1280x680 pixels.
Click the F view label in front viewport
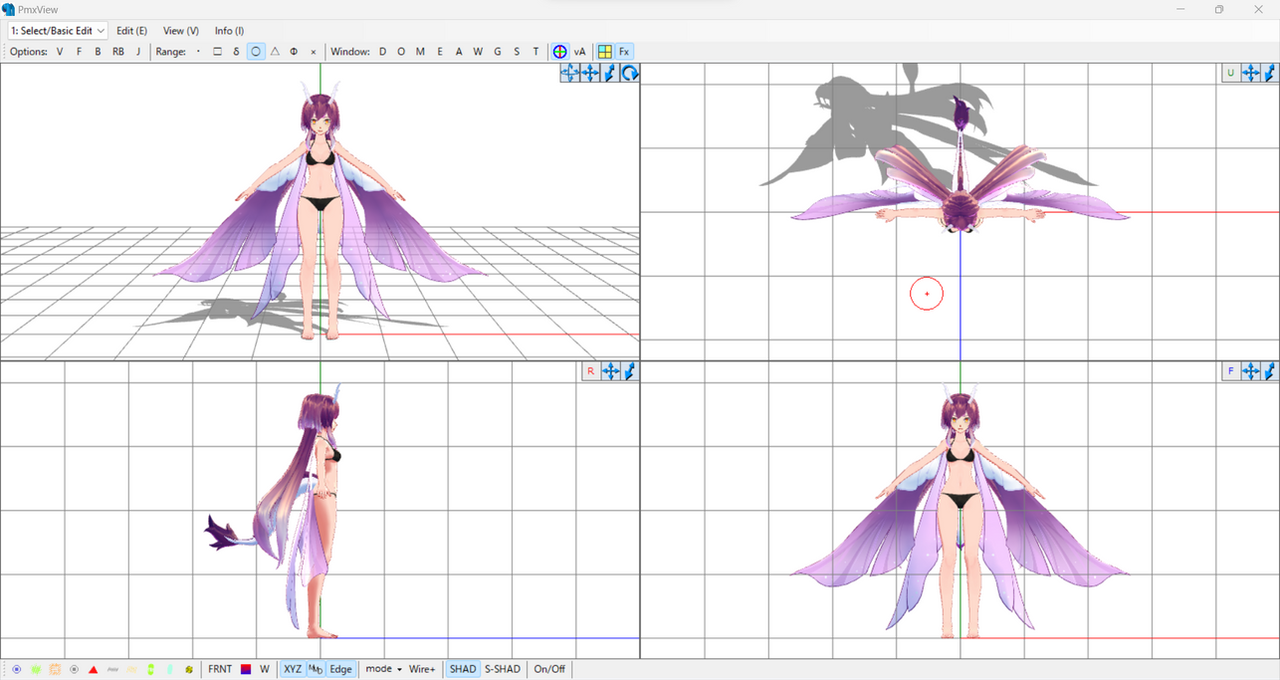point(1230,371)
